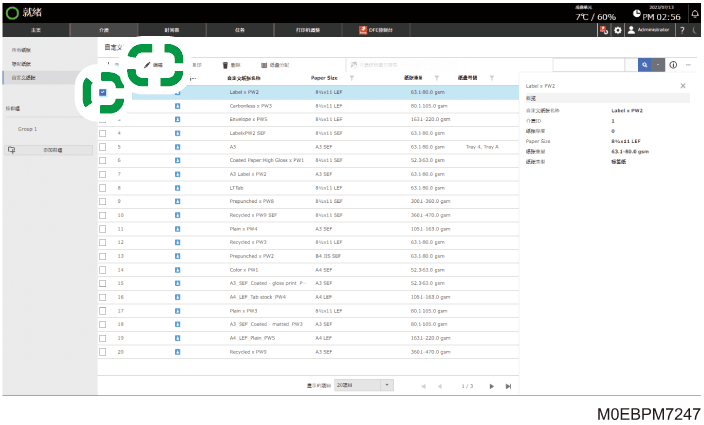Click the filter icon on paper weight column
The image size is (704, 425).
tap(436, 78)
